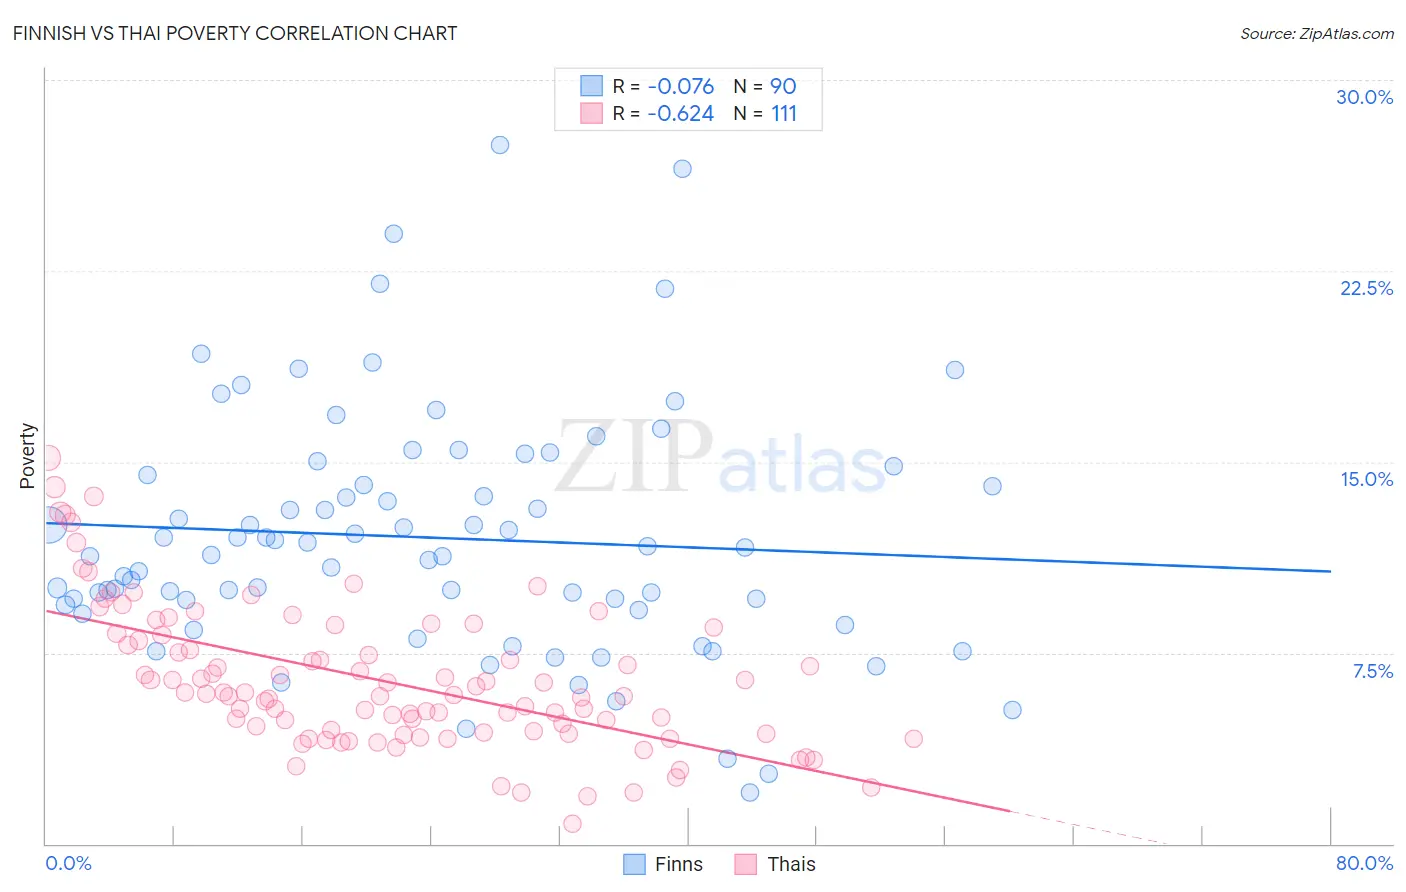Click the chart title text
The image size is (1406, 892).
pos(235,33)
